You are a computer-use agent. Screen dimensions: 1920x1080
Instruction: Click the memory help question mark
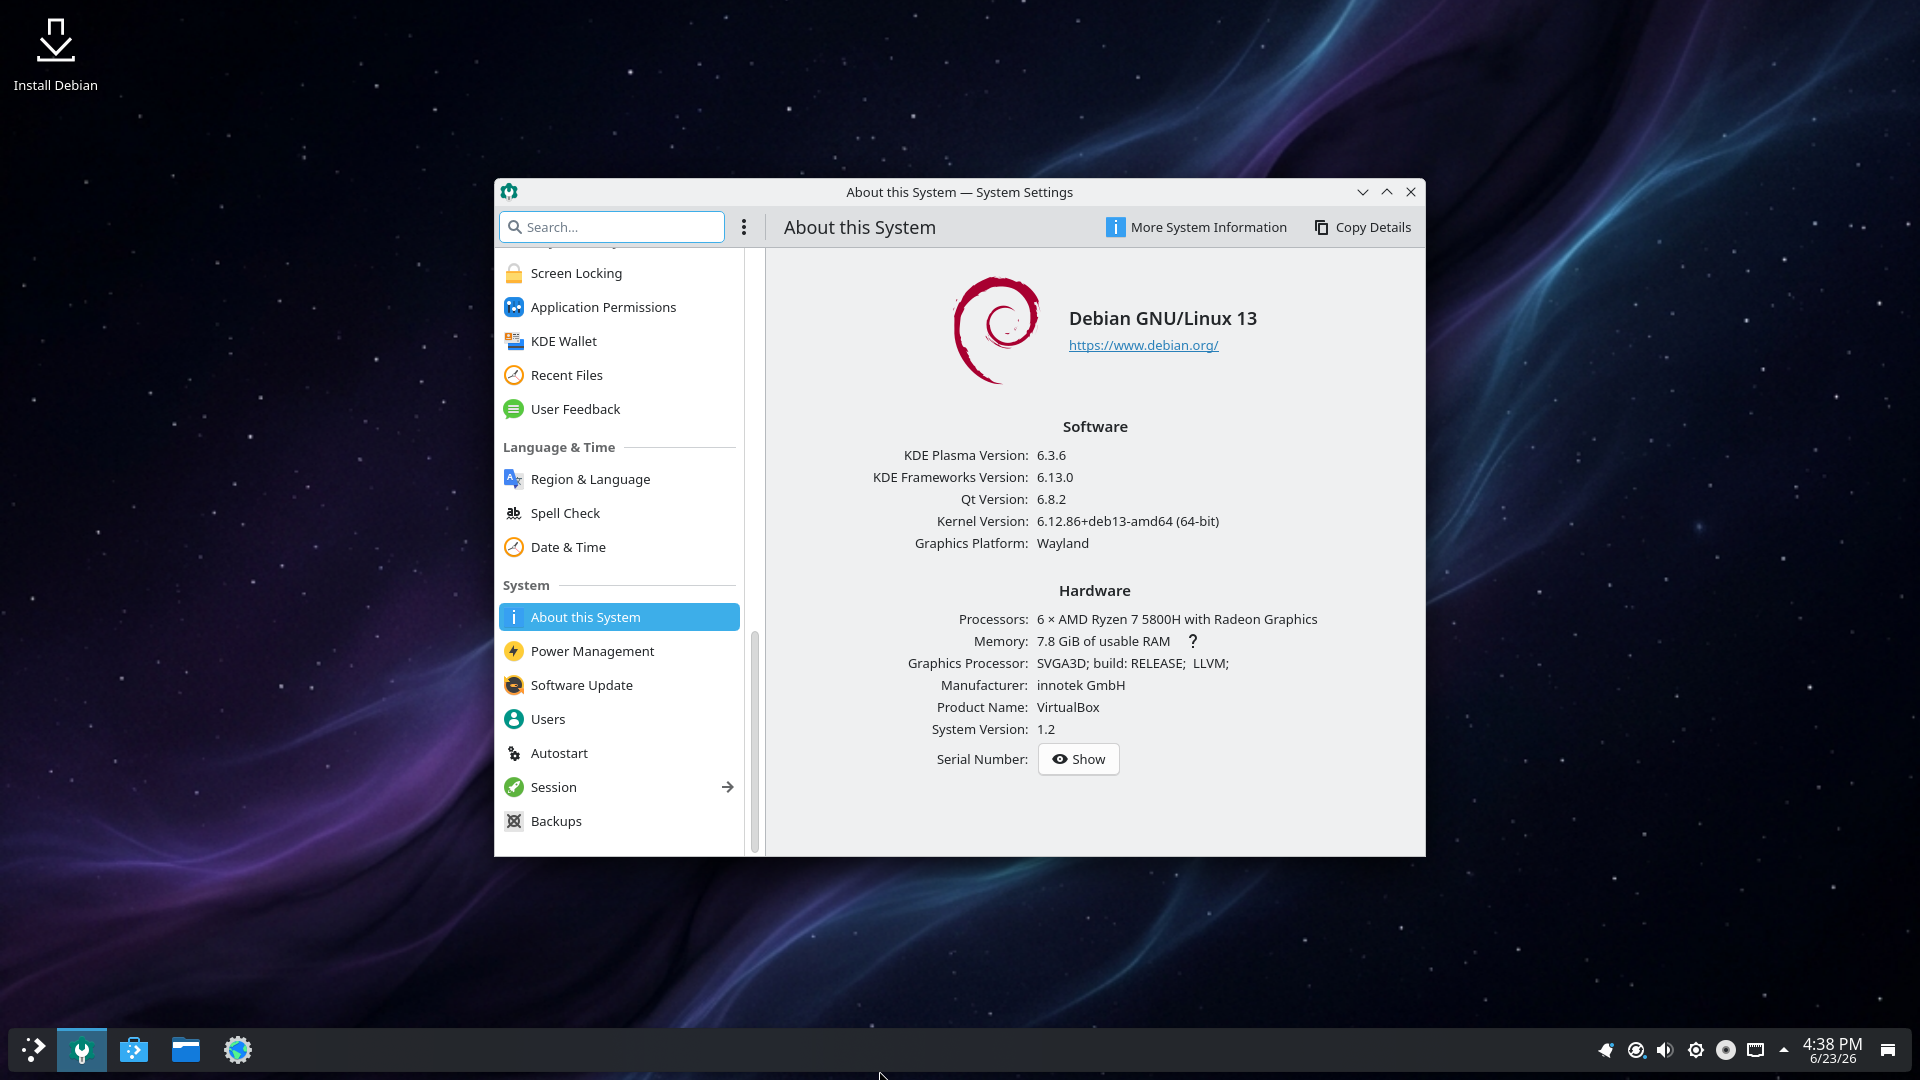pos(1193,641)
